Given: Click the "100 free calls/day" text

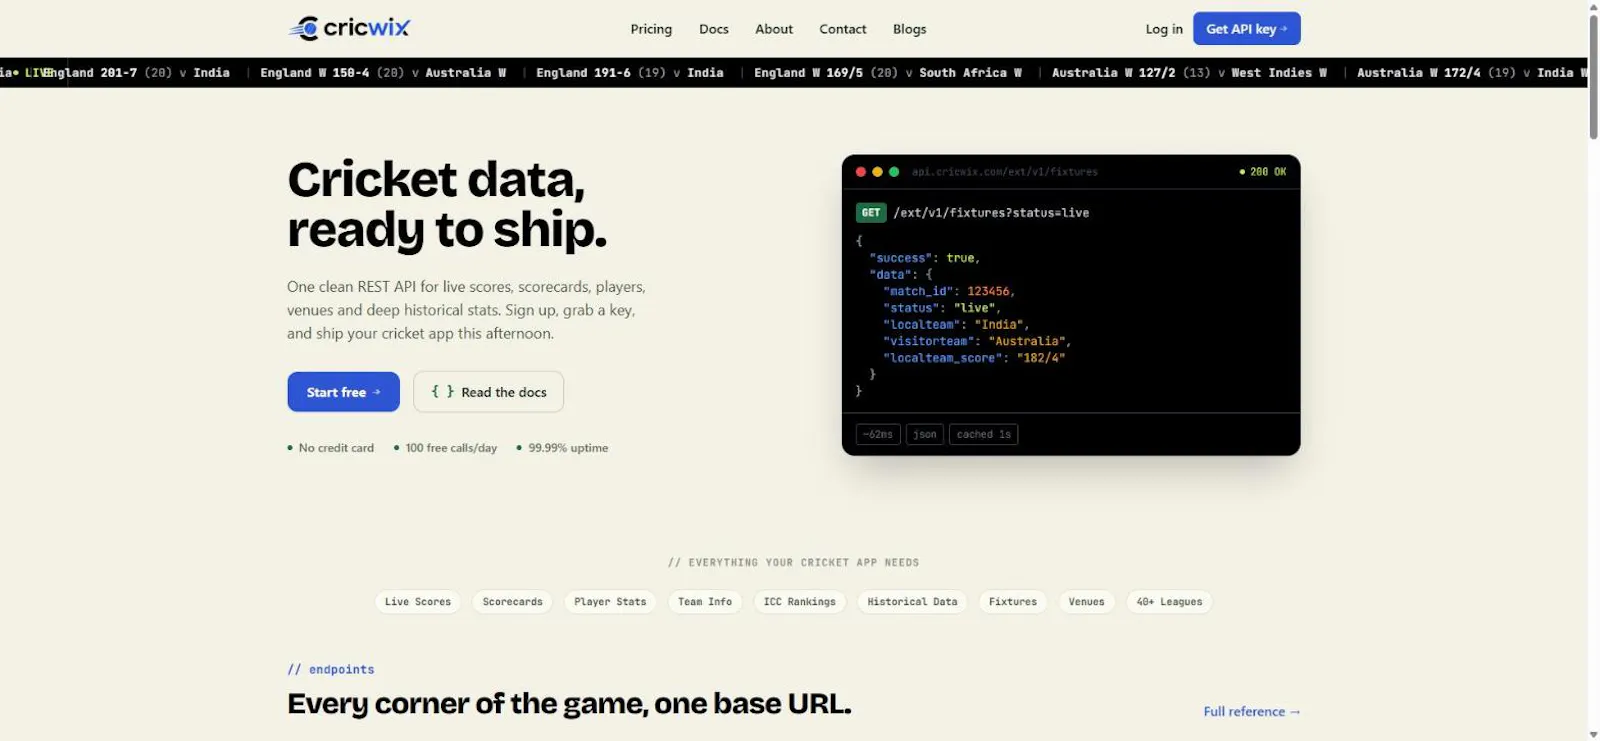Looking at the screenshot, I should click(x=451, y=448).
